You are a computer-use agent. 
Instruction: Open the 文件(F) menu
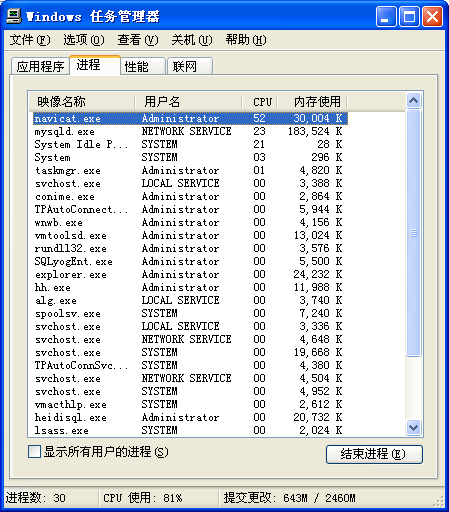point(30,40)
